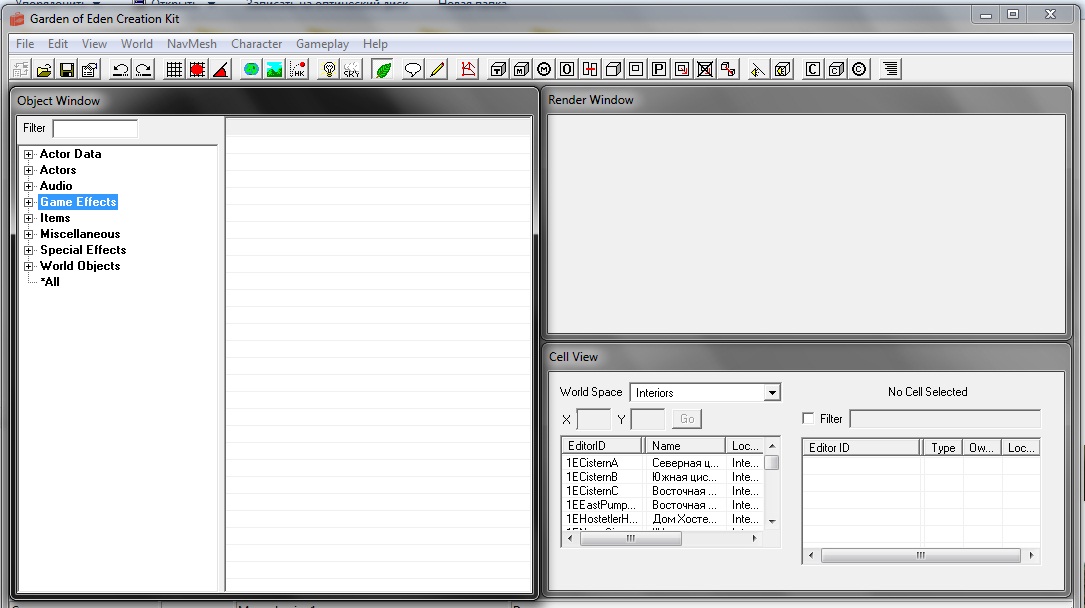1085x608 pixels.
Task: Click the speech bubble dialogue icon
Action: [413, 69]
